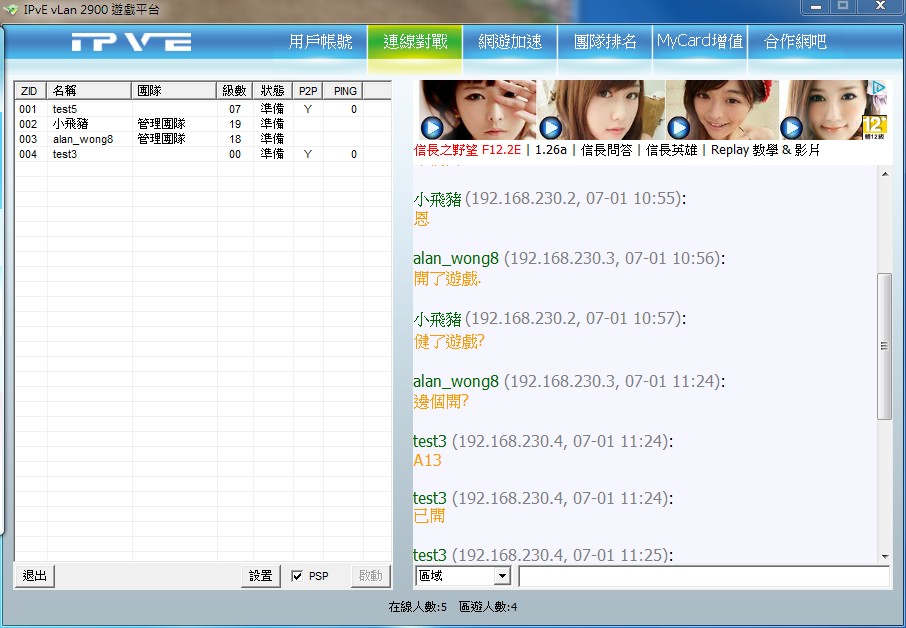Click the chat scrollbar thumb

click(x=884, y=346)
